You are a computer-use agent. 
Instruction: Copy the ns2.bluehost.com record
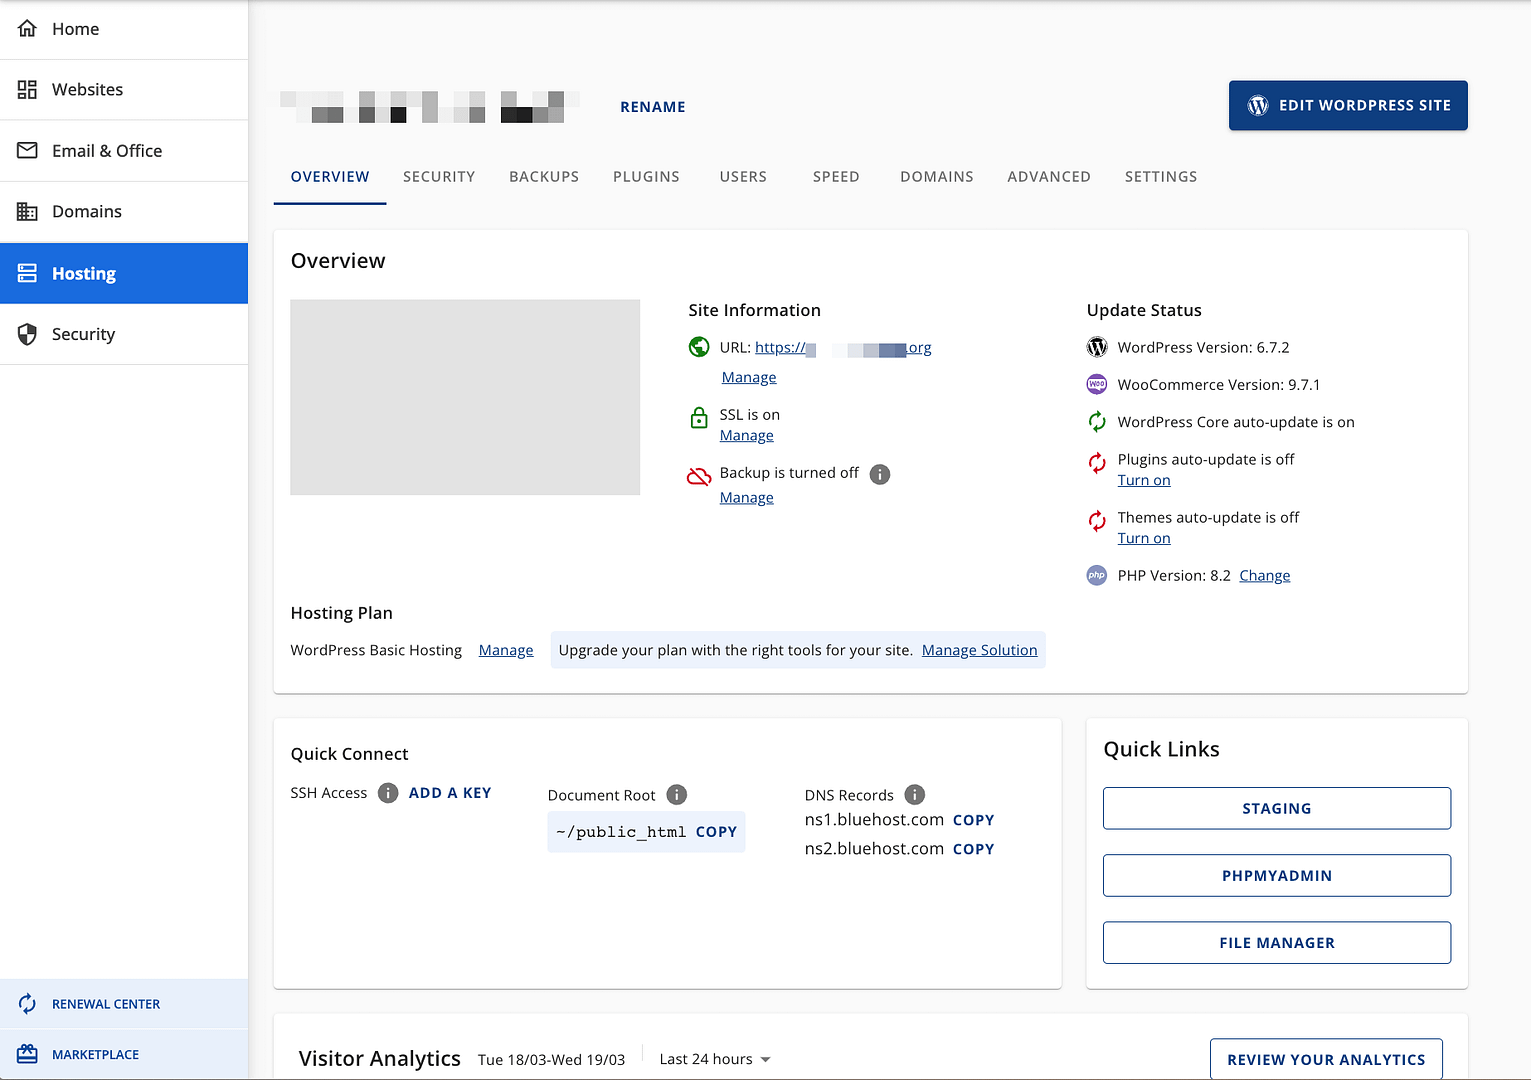pos(973,849)
